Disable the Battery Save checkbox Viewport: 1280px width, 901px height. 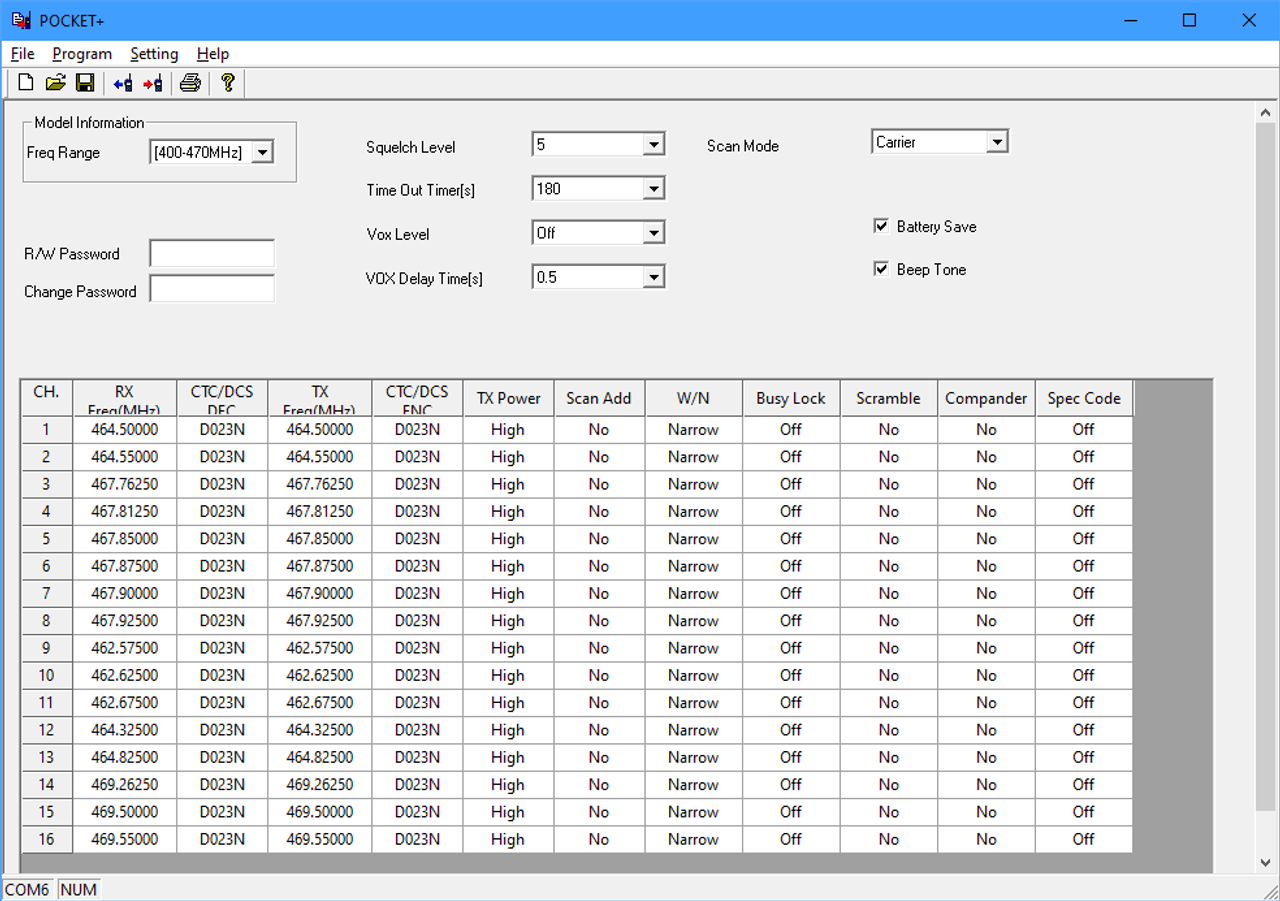(x=881, y=226)
